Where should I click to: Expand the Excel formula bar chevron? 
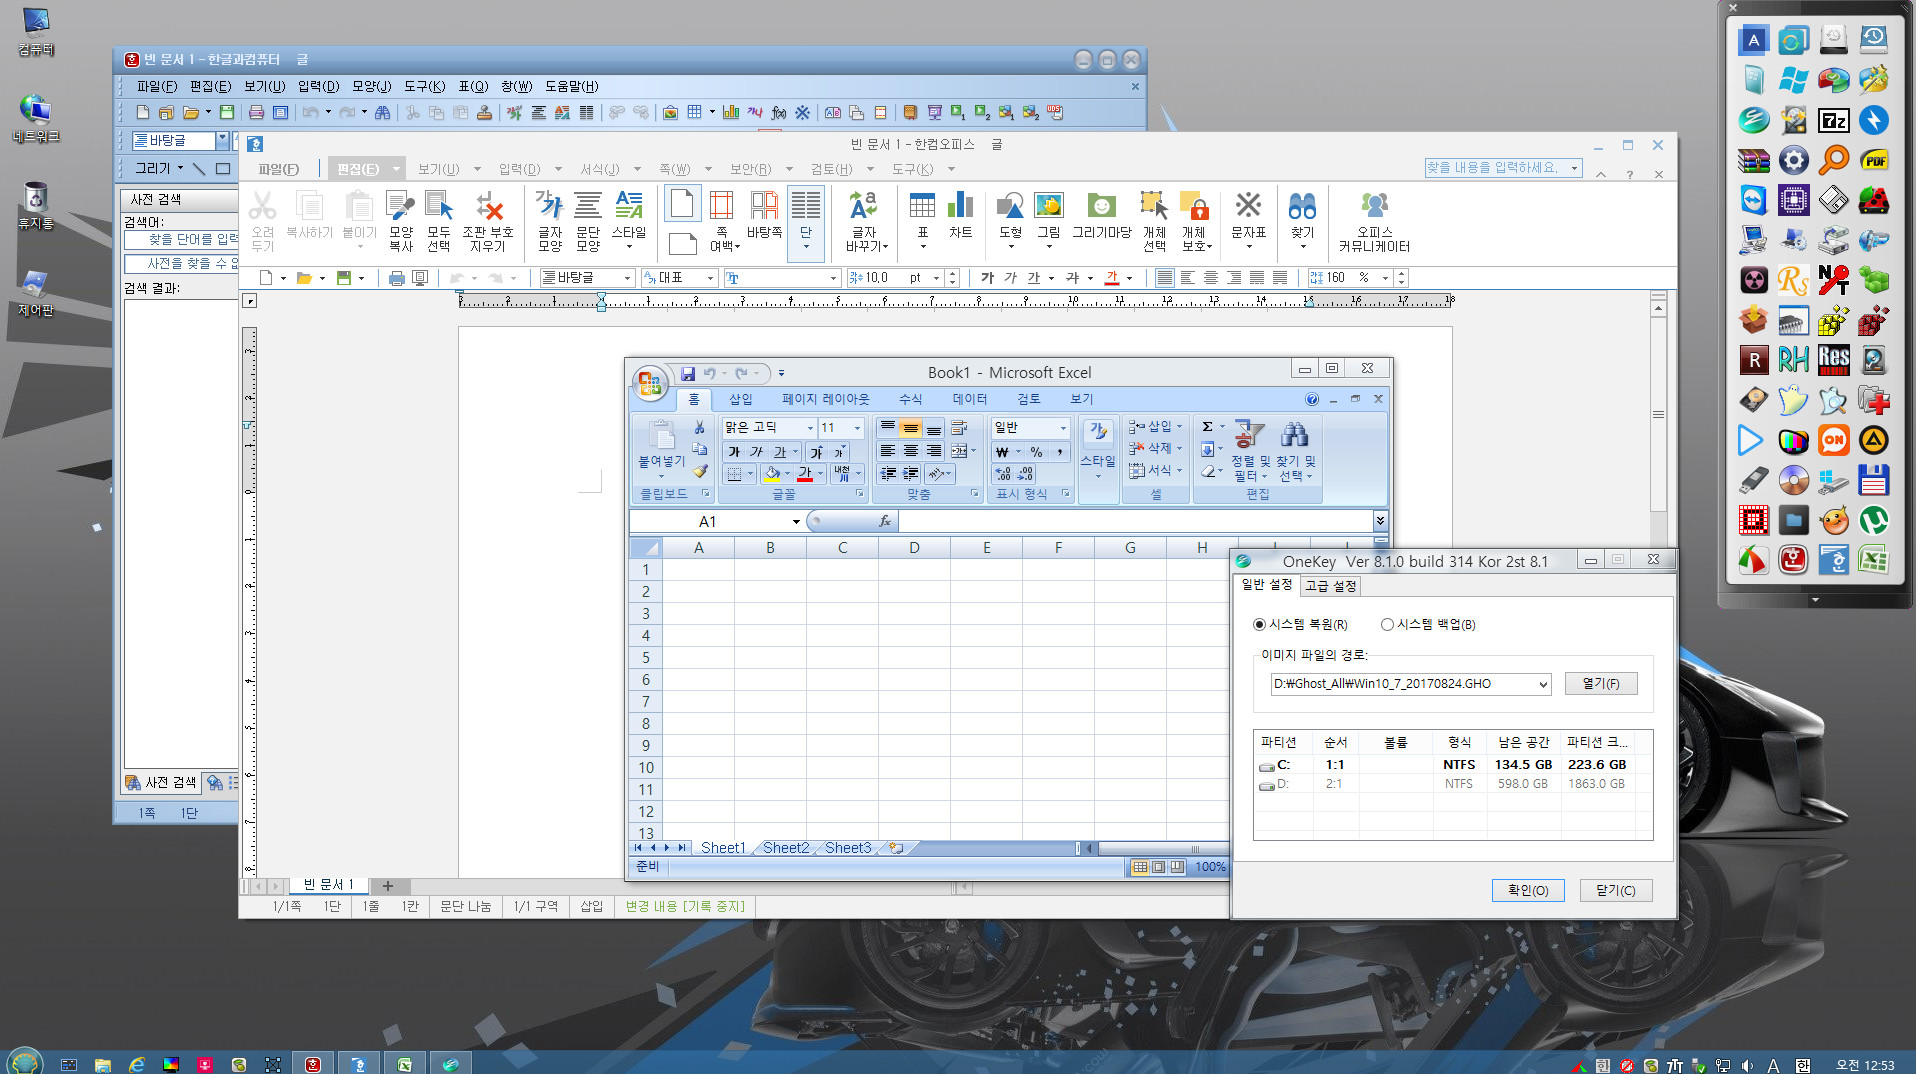[x=1380, y=521]
